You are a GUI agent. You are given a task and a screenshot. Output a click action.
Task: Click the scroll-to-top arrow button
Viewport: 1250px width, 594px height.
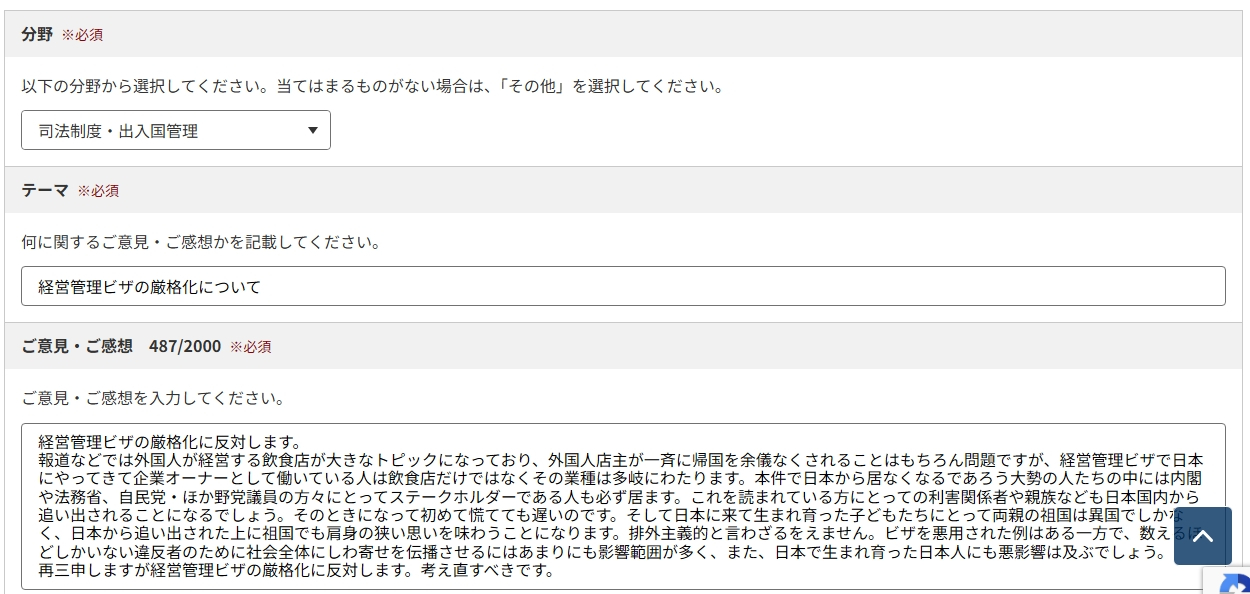click(1202, 535)
